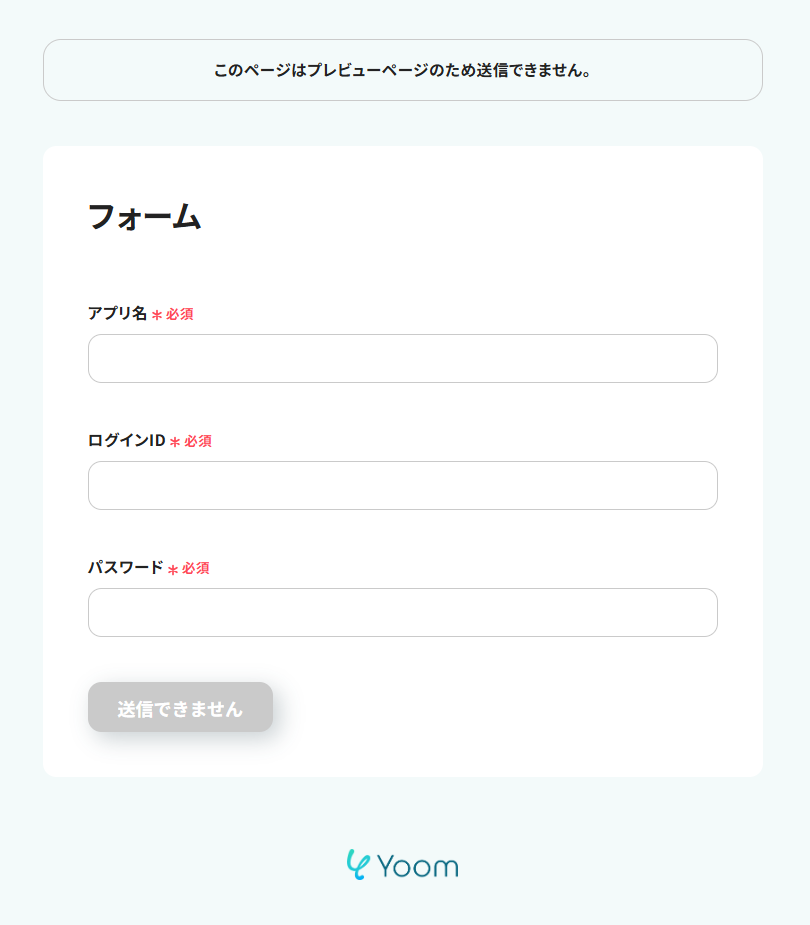Click the Yoom wordmark text in footer
Viewport: 810px width, 925px height.
(418, 866)
